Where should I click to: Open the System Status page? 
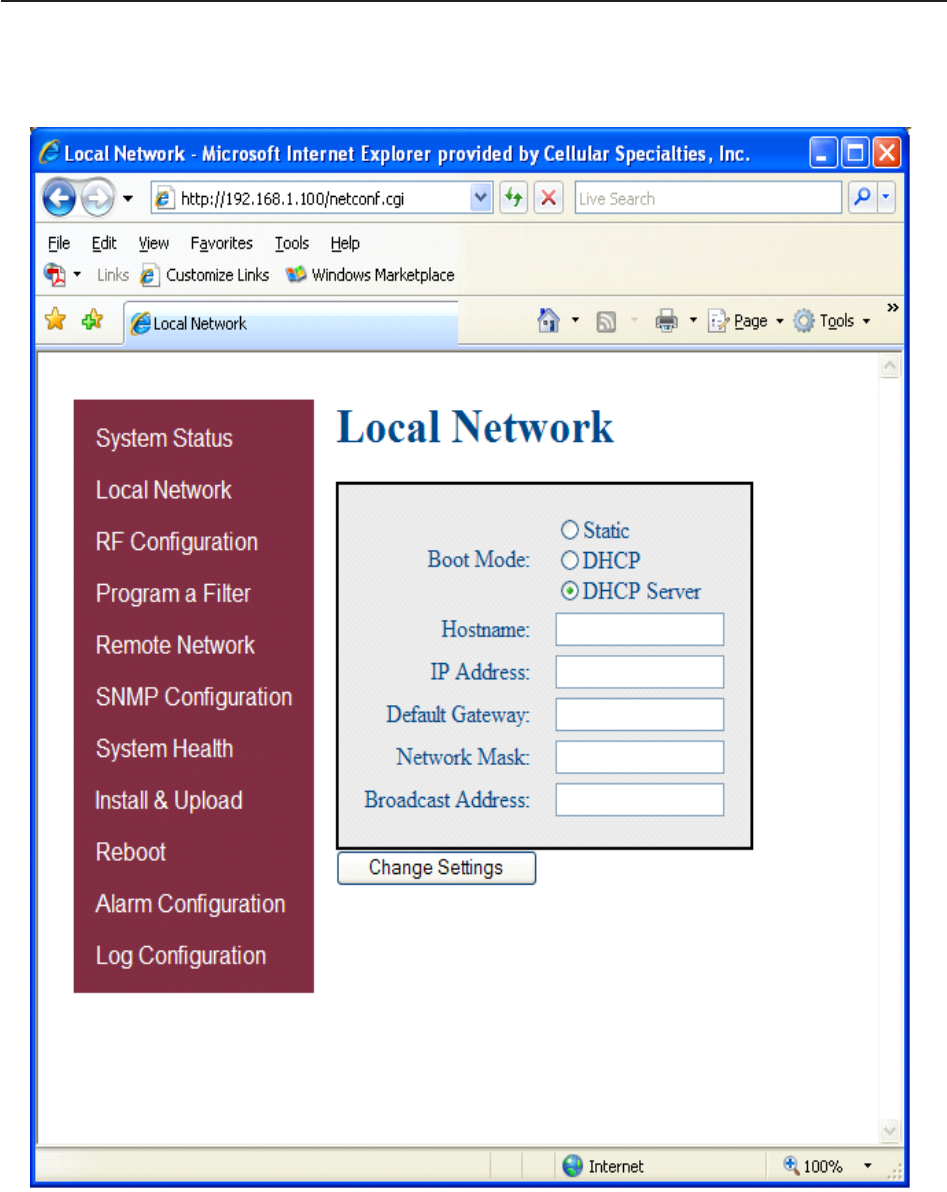164,439
